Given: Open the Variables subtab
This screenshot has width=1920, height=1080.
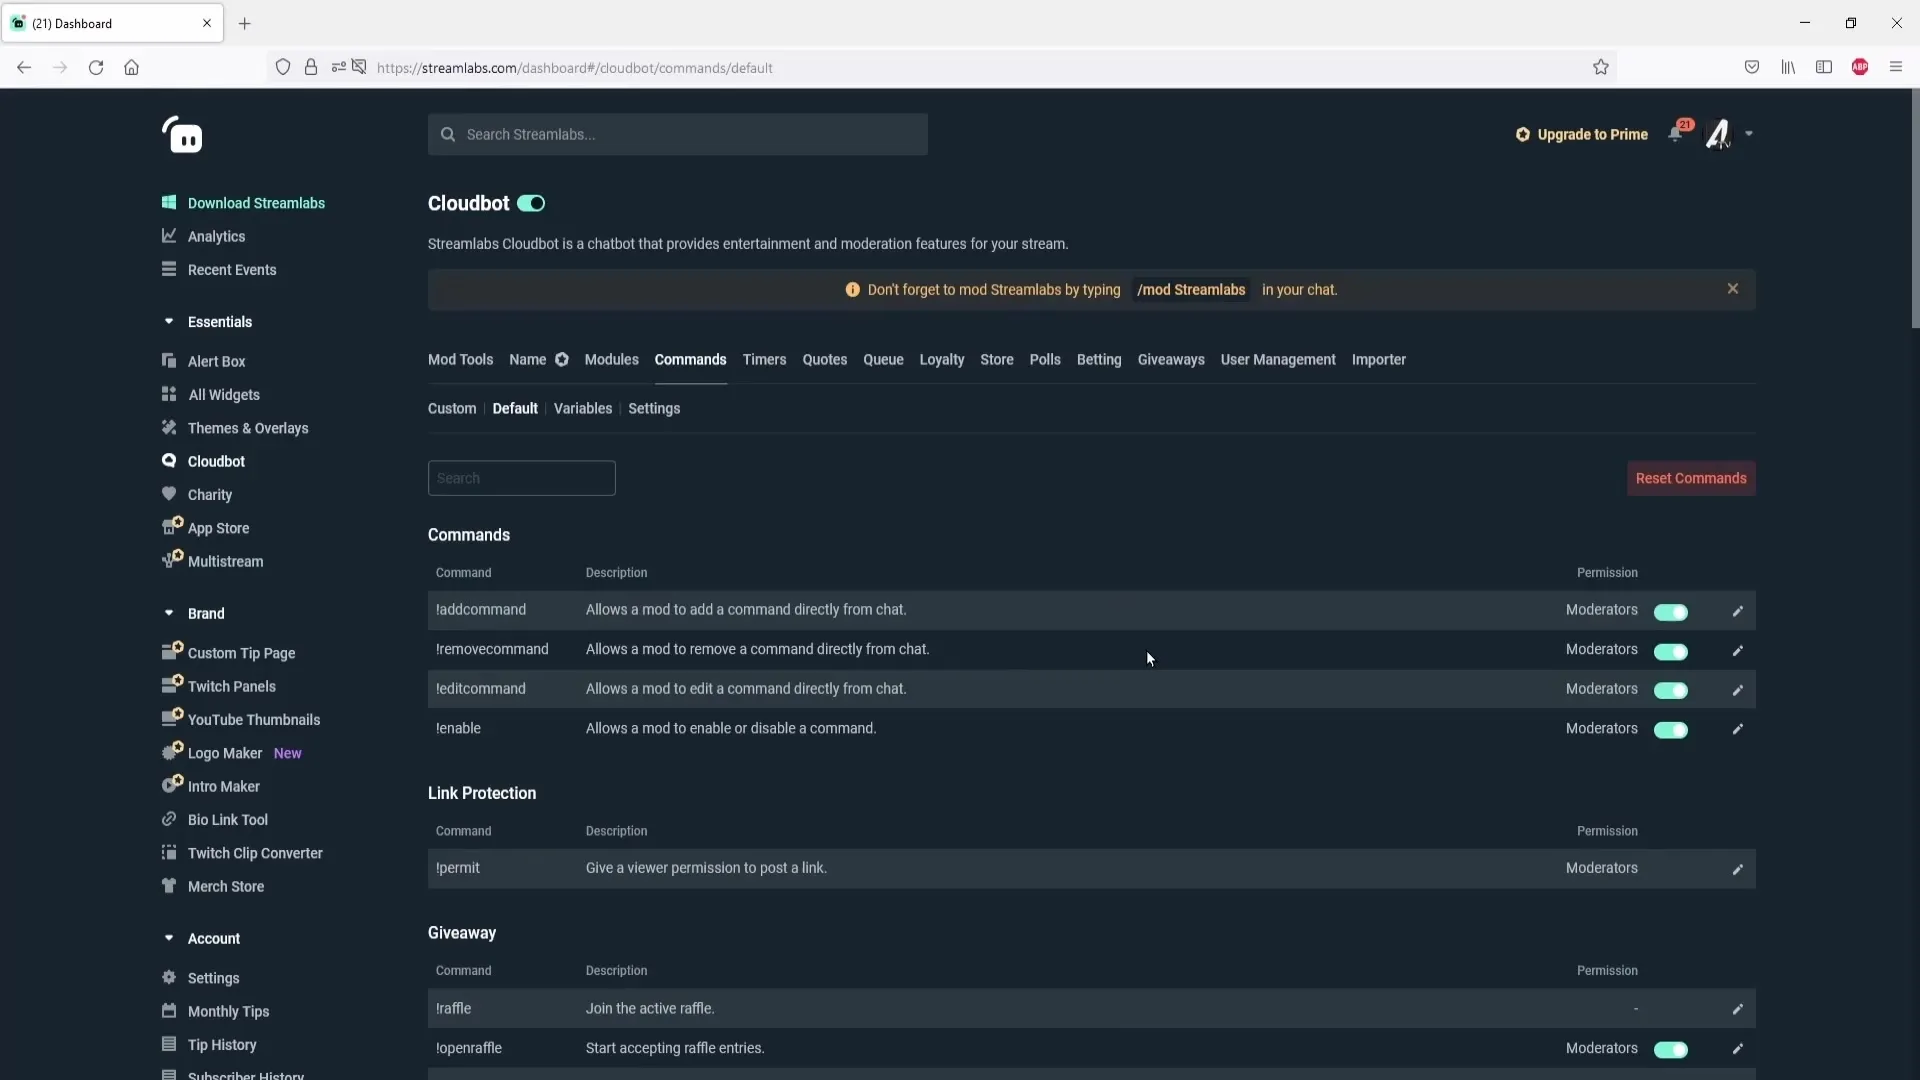Looking at the screenshot, I should click(582, 408).
